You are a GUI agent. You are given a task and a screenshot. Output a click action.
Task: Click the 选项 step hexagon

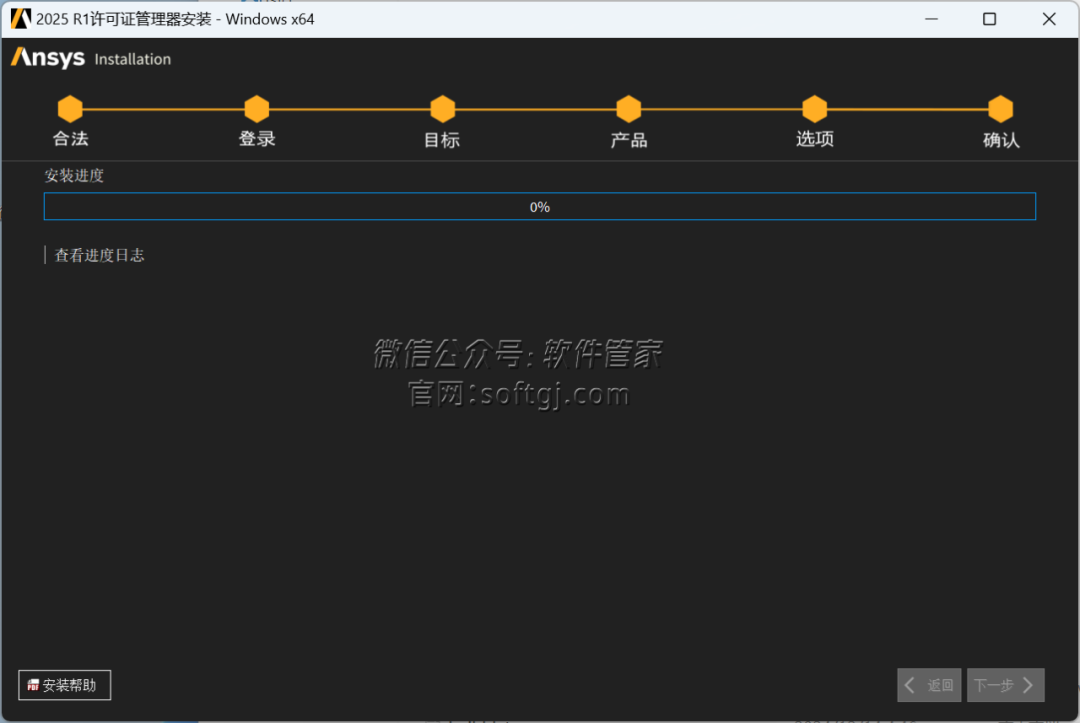[815, 109]
